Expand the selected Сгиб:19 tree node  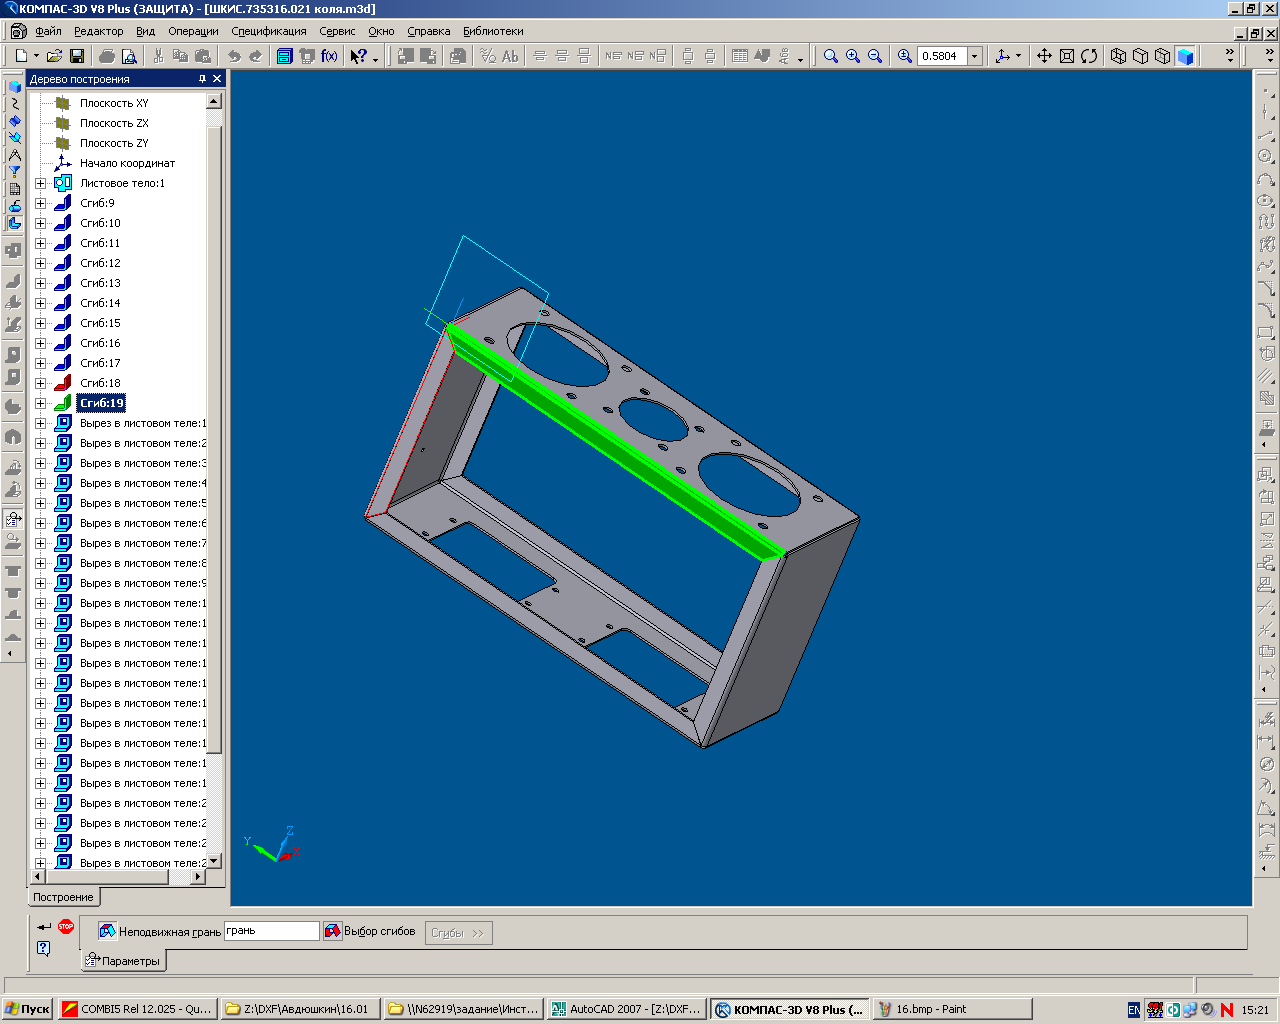pos(40,403)
